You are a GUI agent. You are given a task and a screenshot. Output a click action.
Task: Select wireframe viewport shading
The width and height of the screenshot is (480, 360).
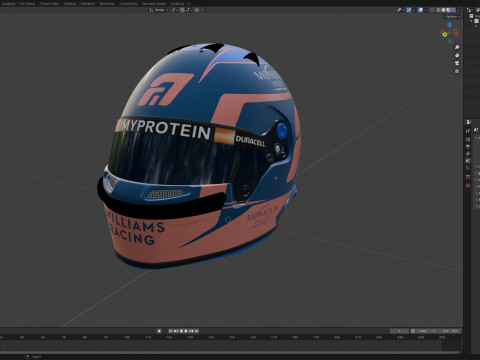(x=438, y=10)
